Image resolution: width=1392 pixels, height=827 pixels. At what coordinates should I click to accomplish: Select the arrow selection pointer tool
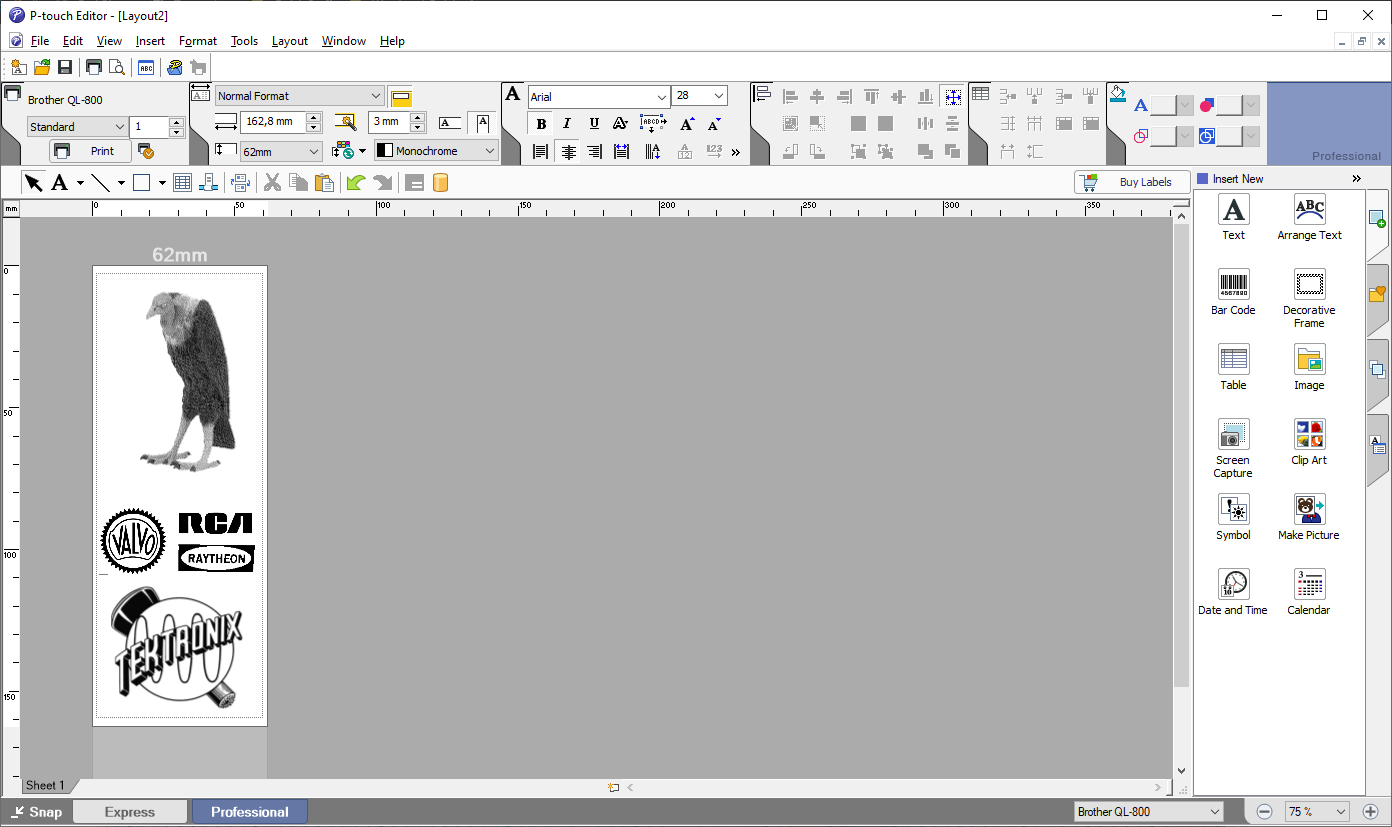(x=34, y=183)
